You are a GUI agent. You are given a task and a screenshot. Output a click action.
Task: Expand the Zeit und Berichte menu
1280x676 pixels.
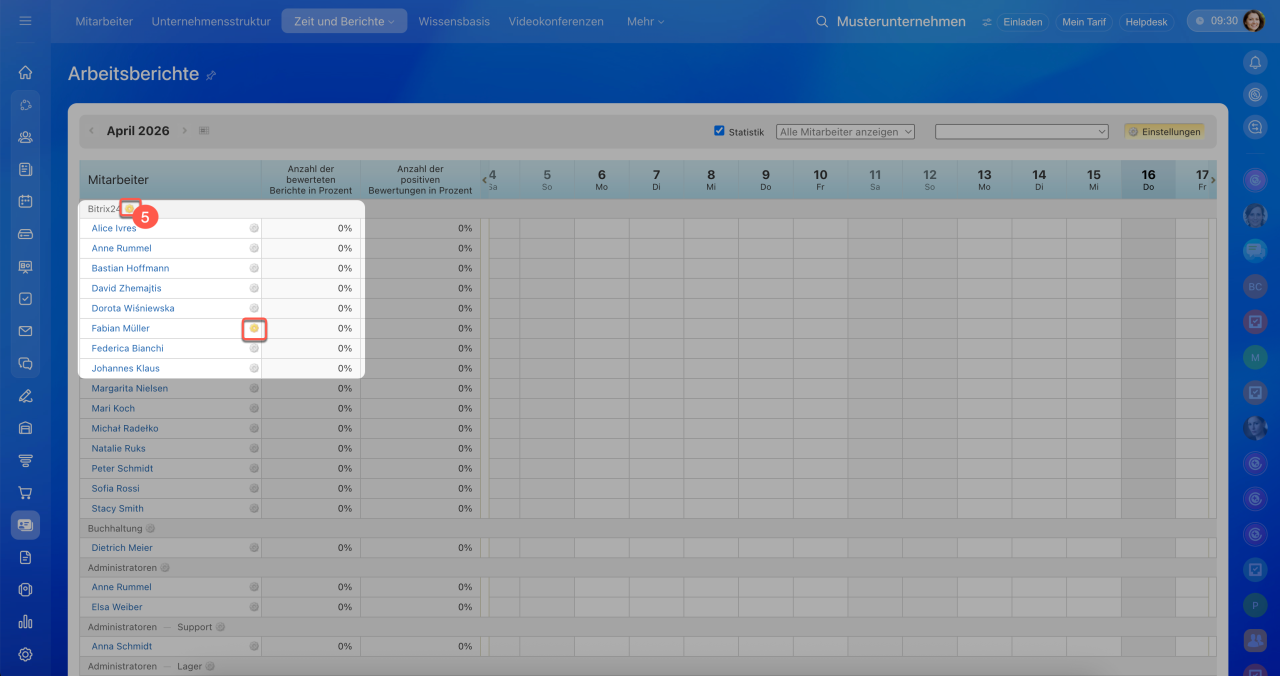tap(344, 21)
